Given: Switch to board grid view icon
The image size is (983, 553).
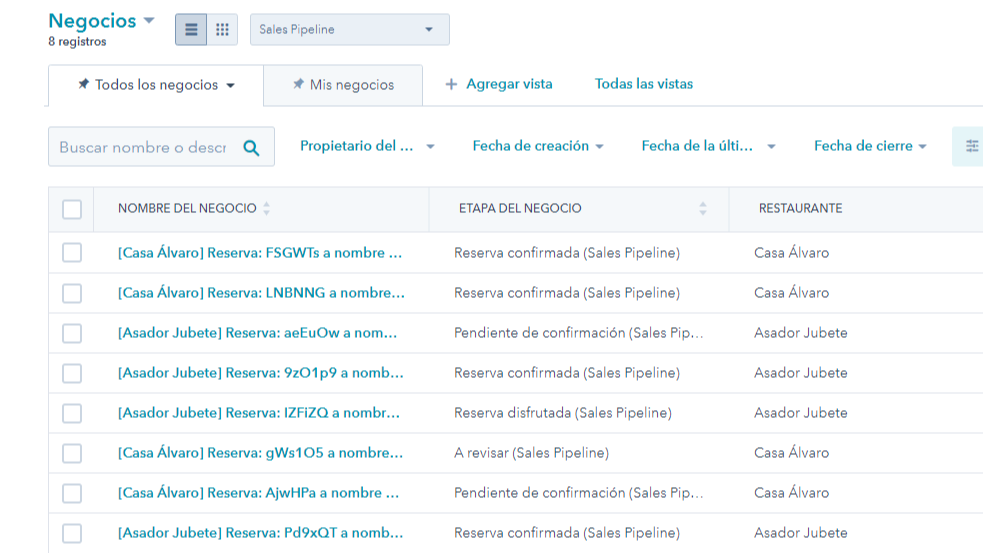Looking at the screenshot, I should coord(222,30).
